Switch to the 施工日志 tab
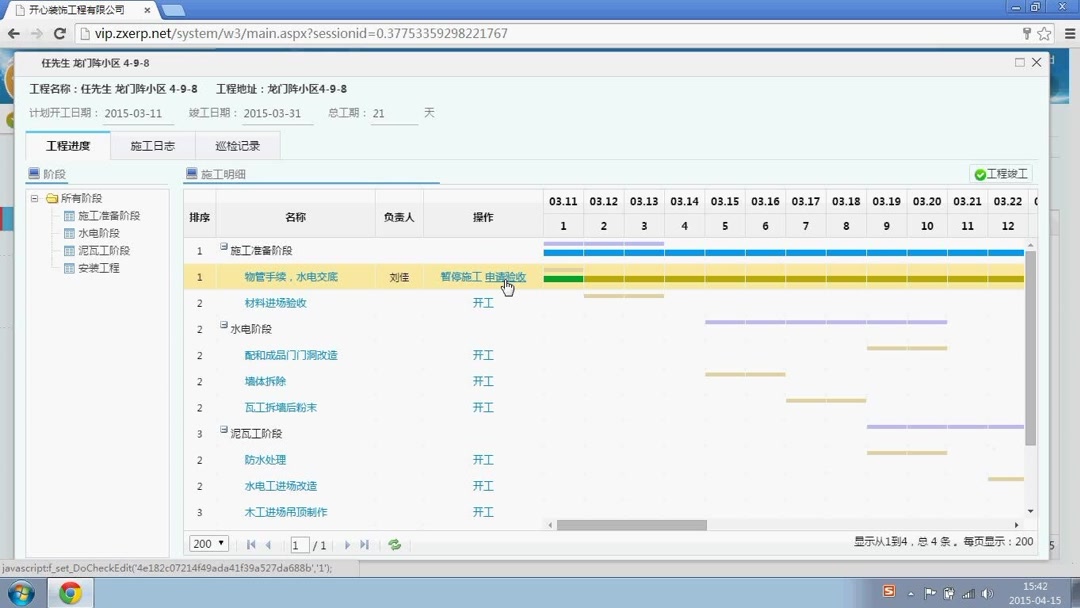The image size is (1080, 608). (x=152, y=144)
